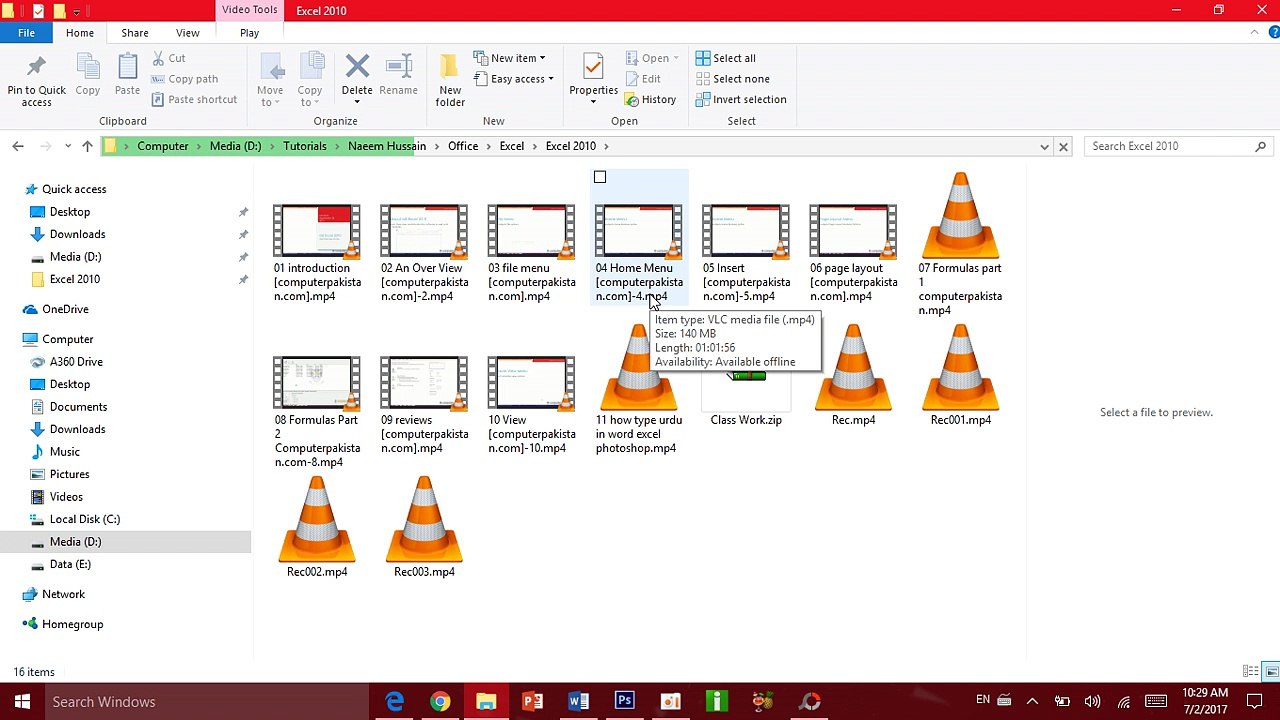Open OneDrive in sidebar

pyautogui.click(x=65, y=309)
